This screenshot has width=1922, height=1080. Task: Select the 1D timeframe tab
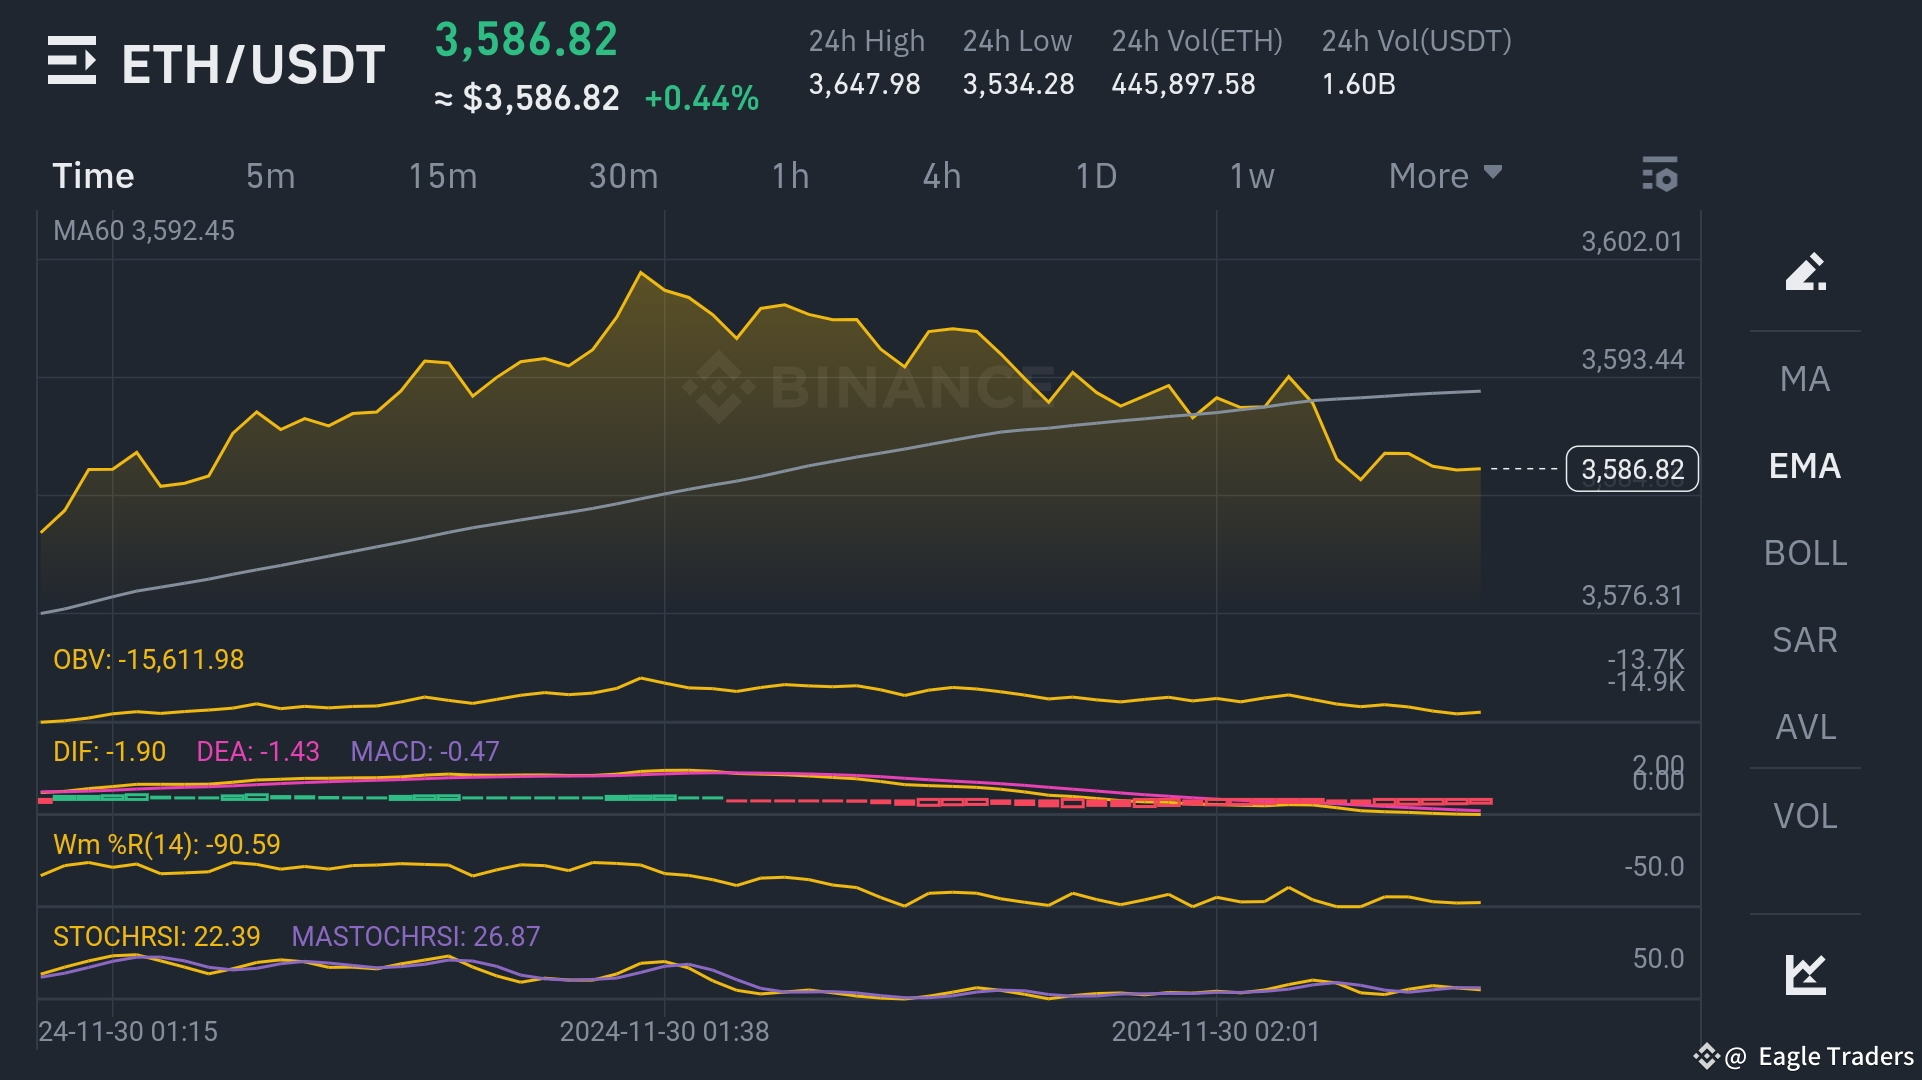pos(1095,176)
